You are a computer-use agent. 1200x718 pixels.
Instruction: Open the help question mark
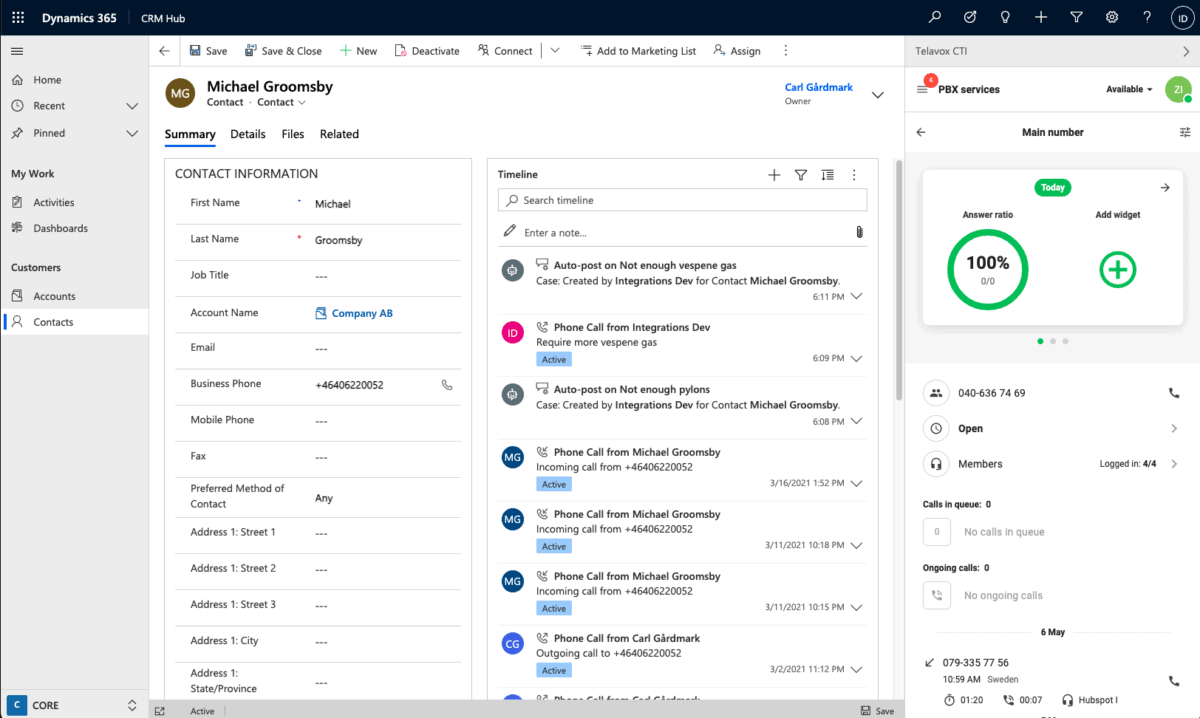click(x=1147, y=18)
